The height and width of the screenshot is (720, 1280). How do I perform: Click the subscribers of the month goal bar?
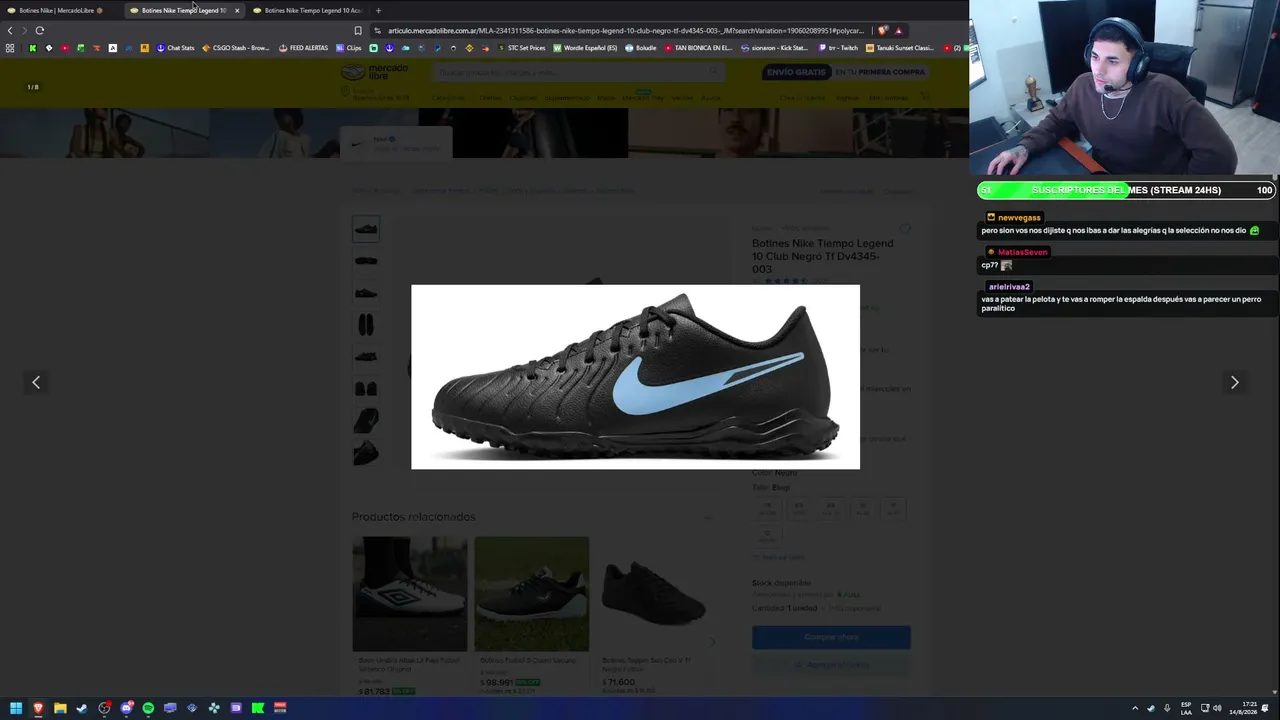pos(1127,190)
